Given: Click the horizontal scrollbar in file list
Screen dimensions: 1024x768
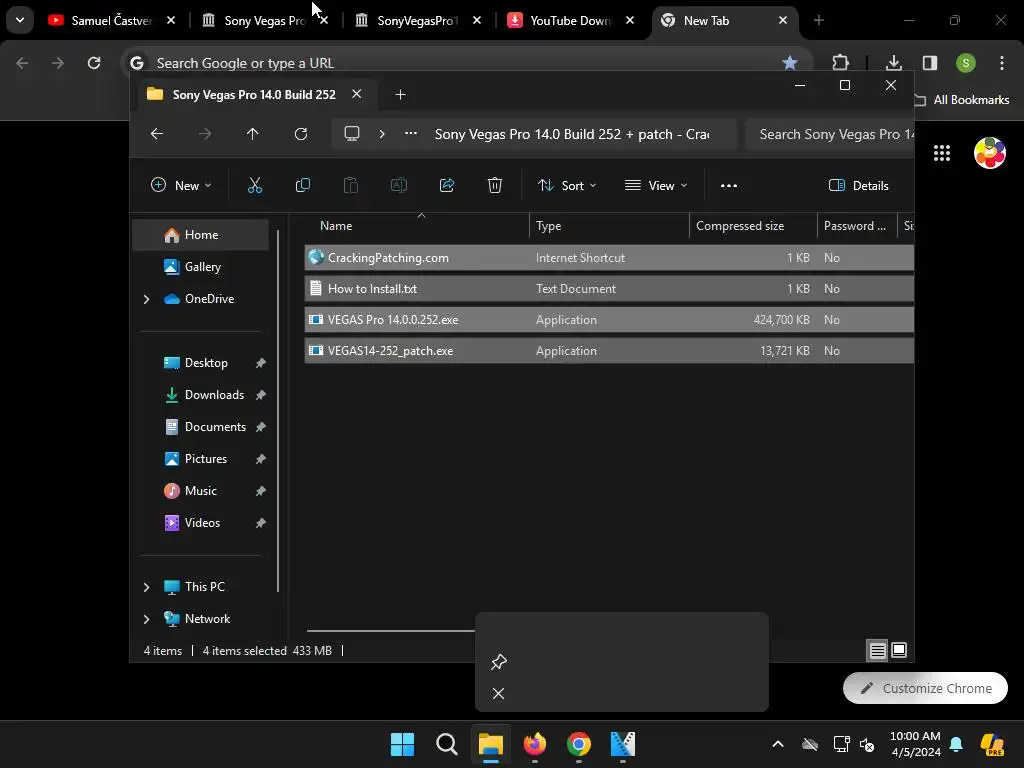Looking at the screenshot, I should (x=391, y=631).
